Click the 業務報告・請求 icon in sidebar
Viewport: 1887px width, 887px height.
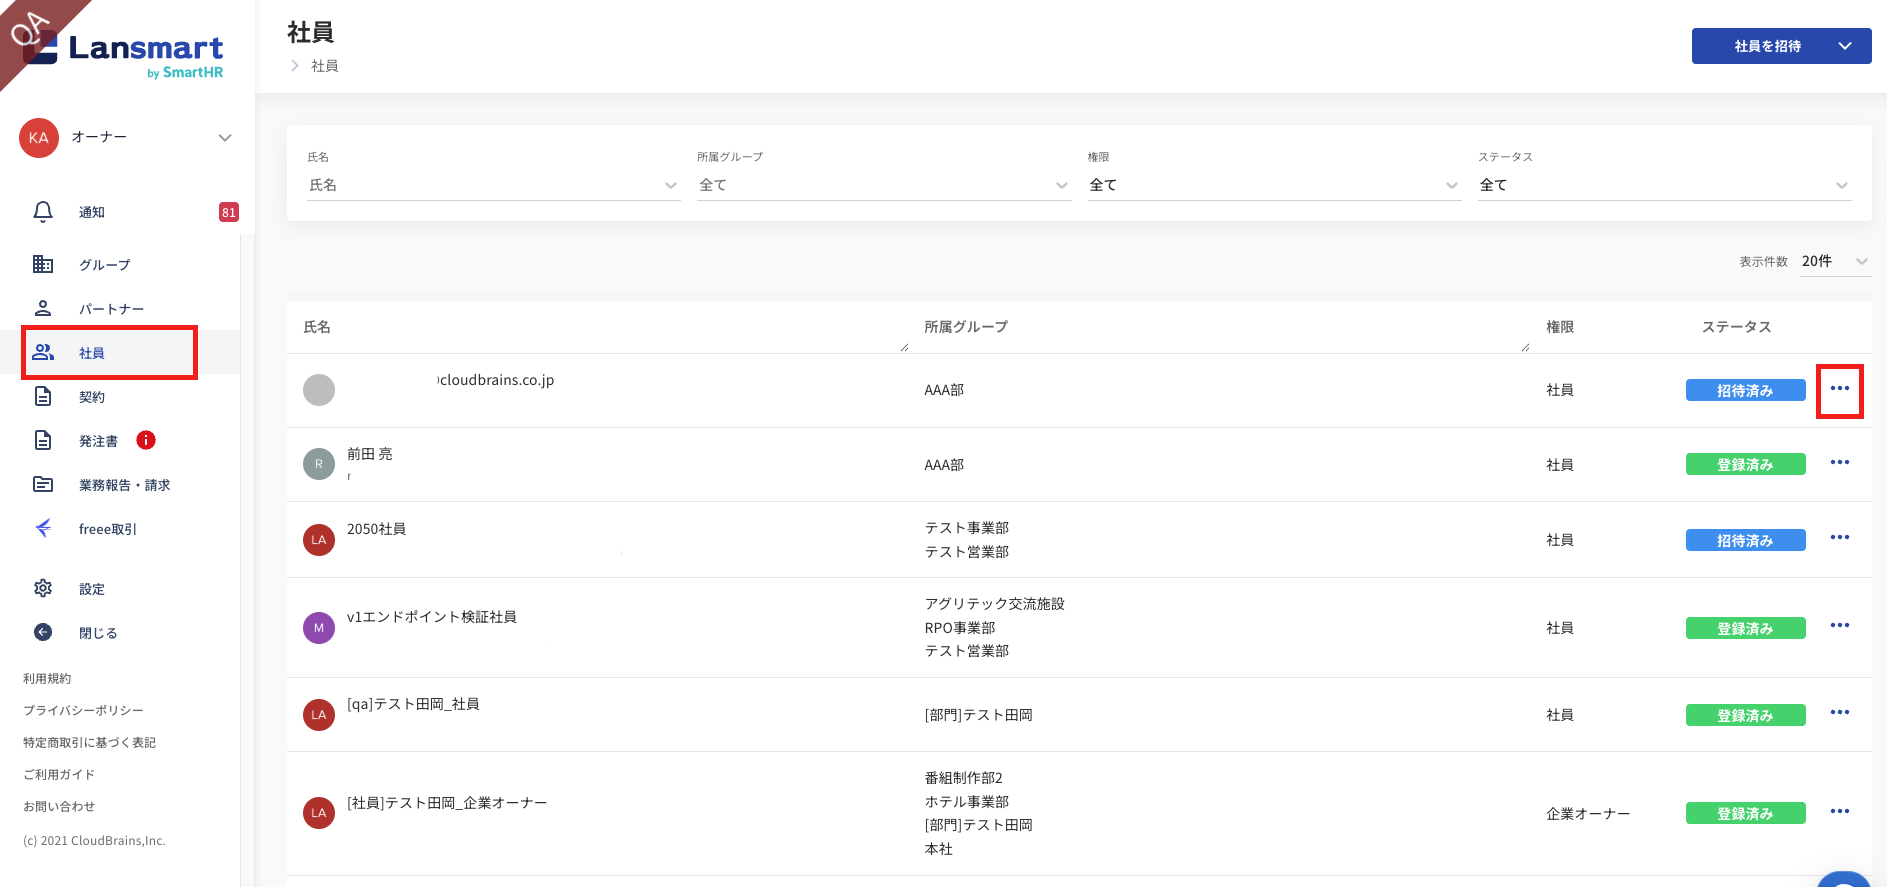(x=43, y=484)
